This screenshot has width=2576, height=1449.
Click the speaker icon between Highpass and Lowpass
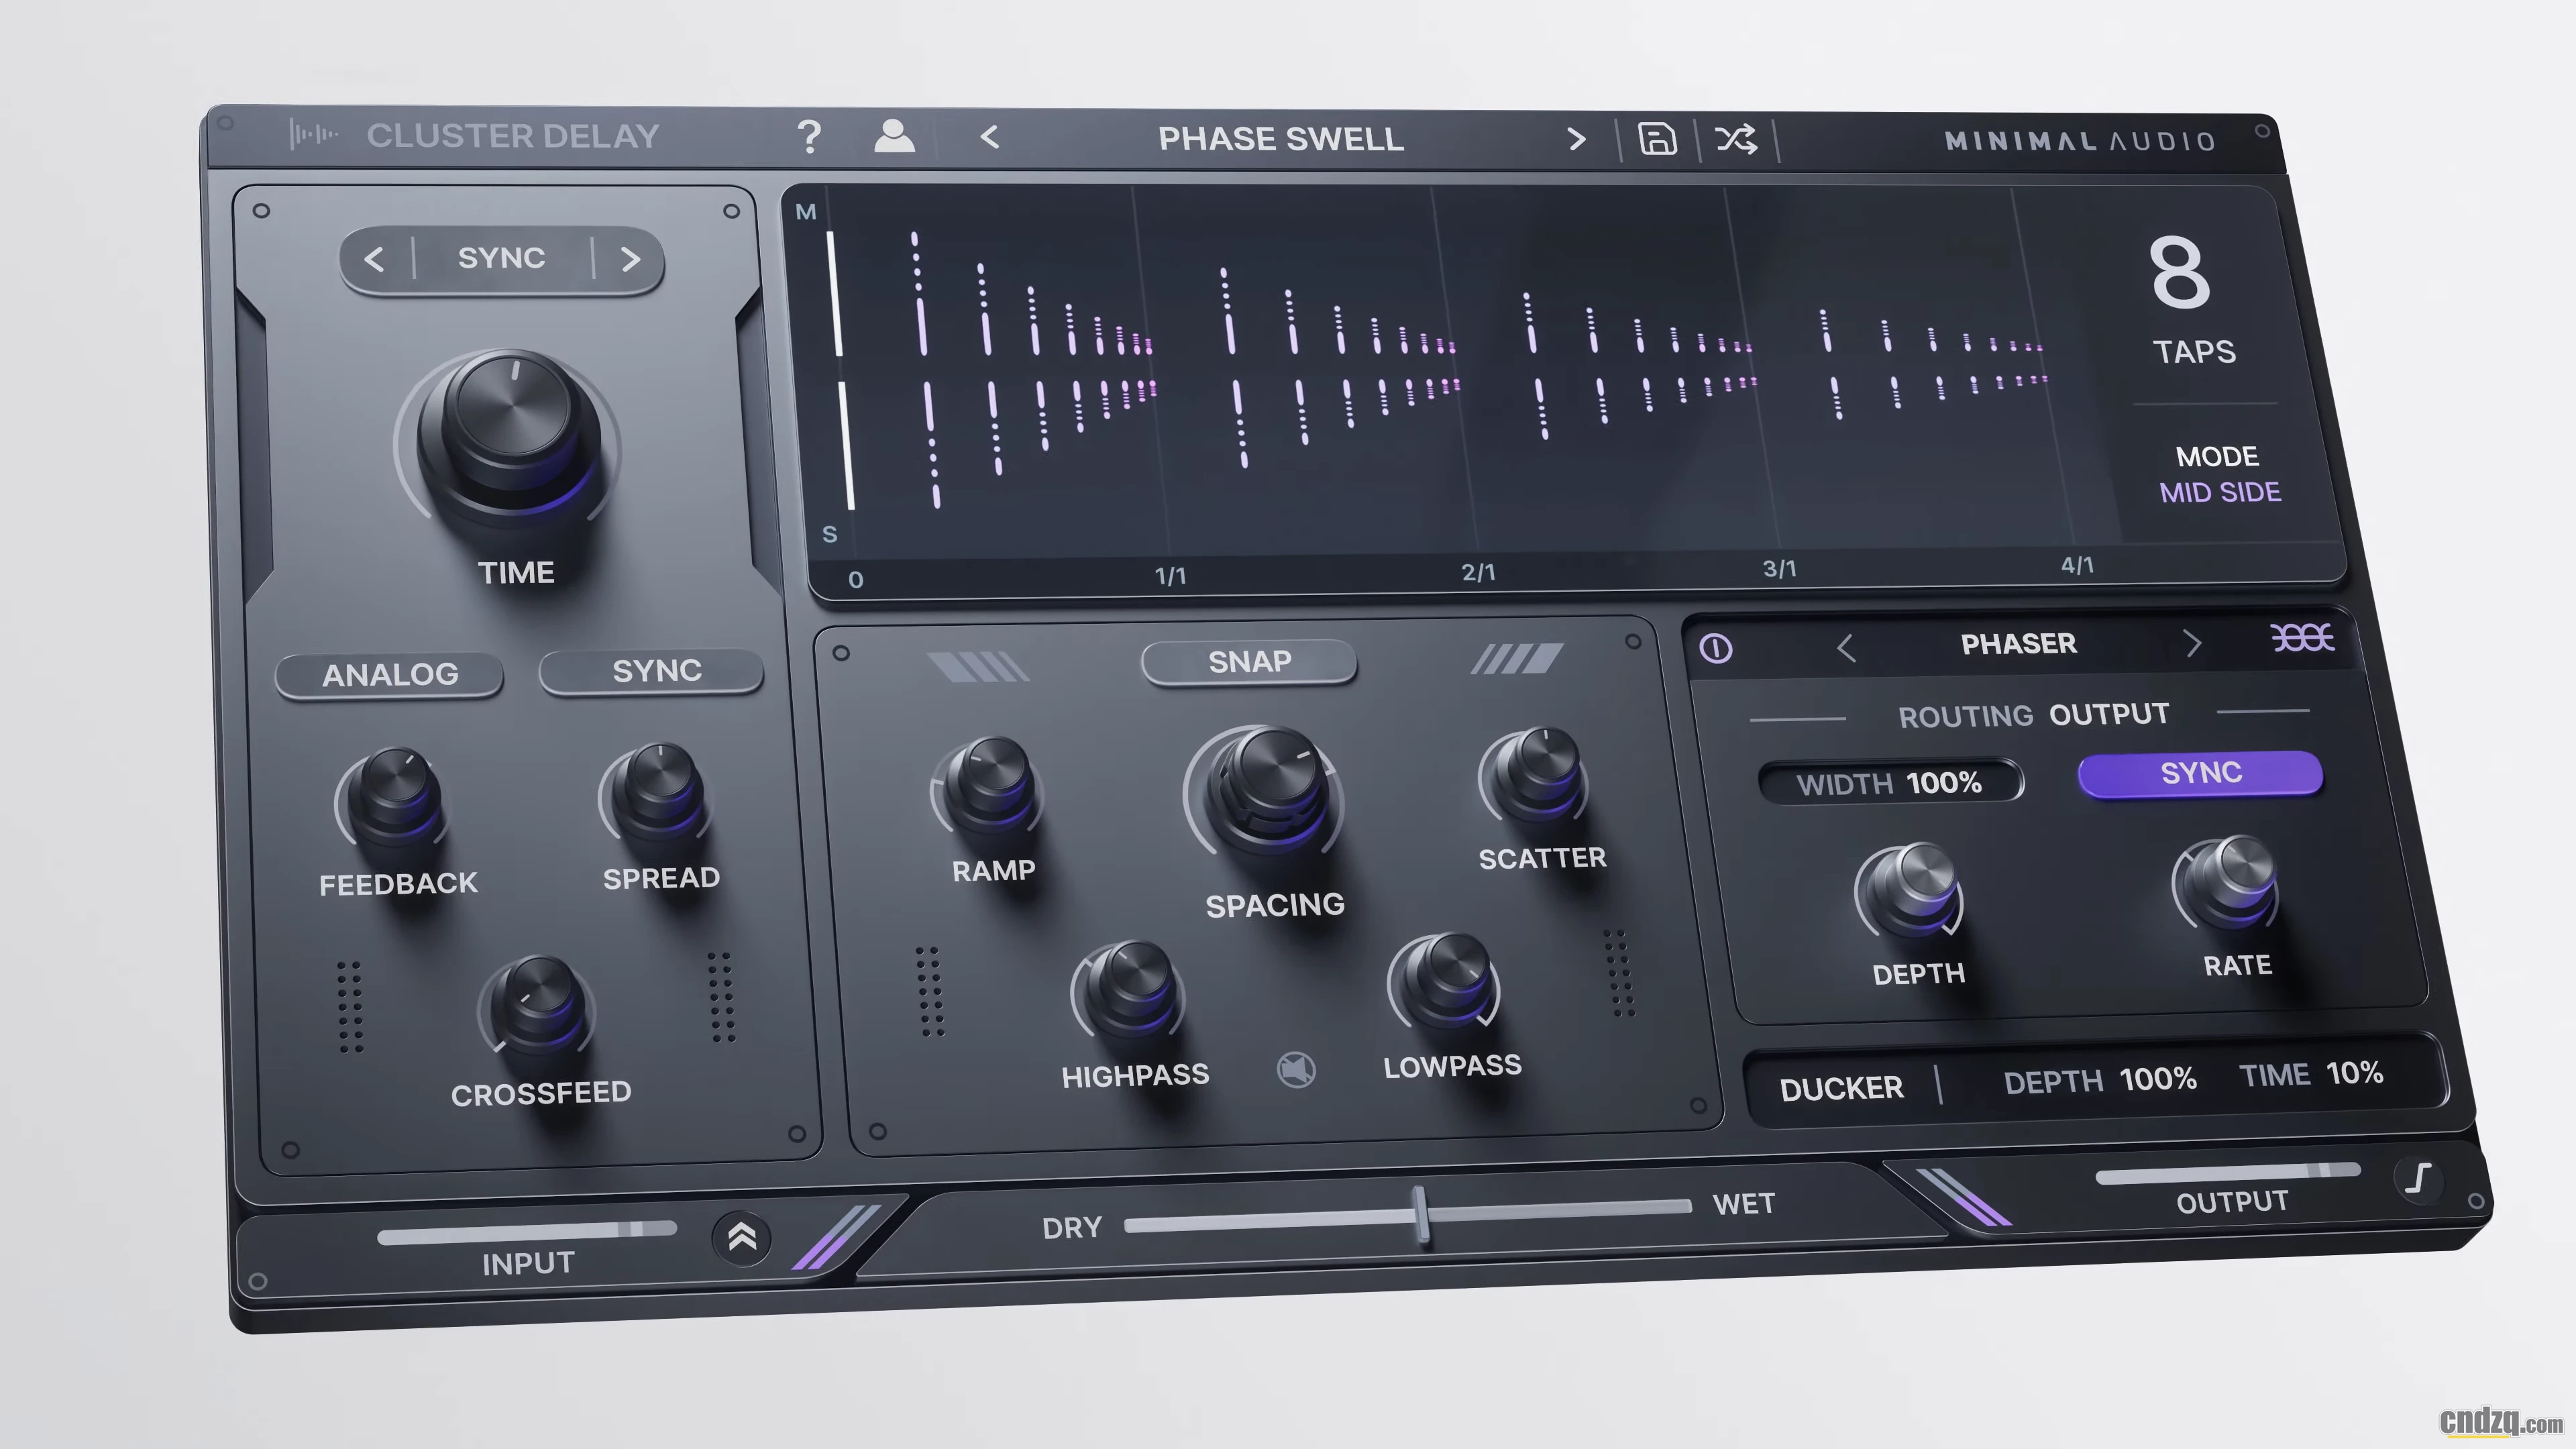click(1296, 1070)
